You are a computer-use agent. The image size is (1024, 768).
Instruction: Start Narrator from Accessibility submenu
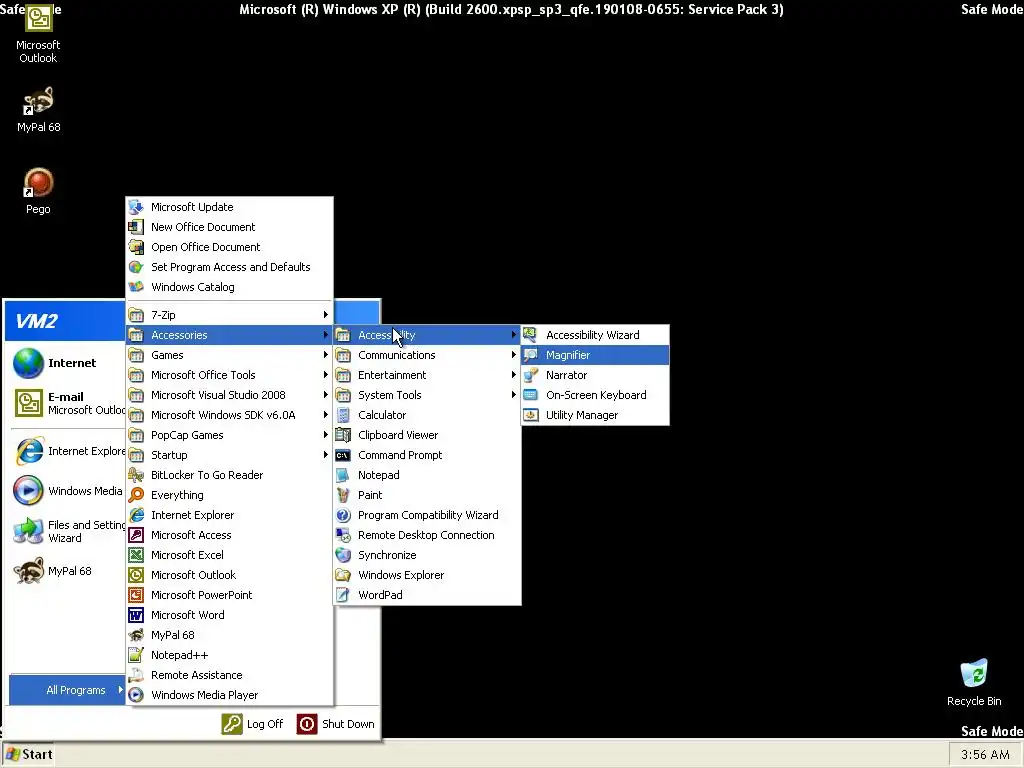tap(595, 375)
